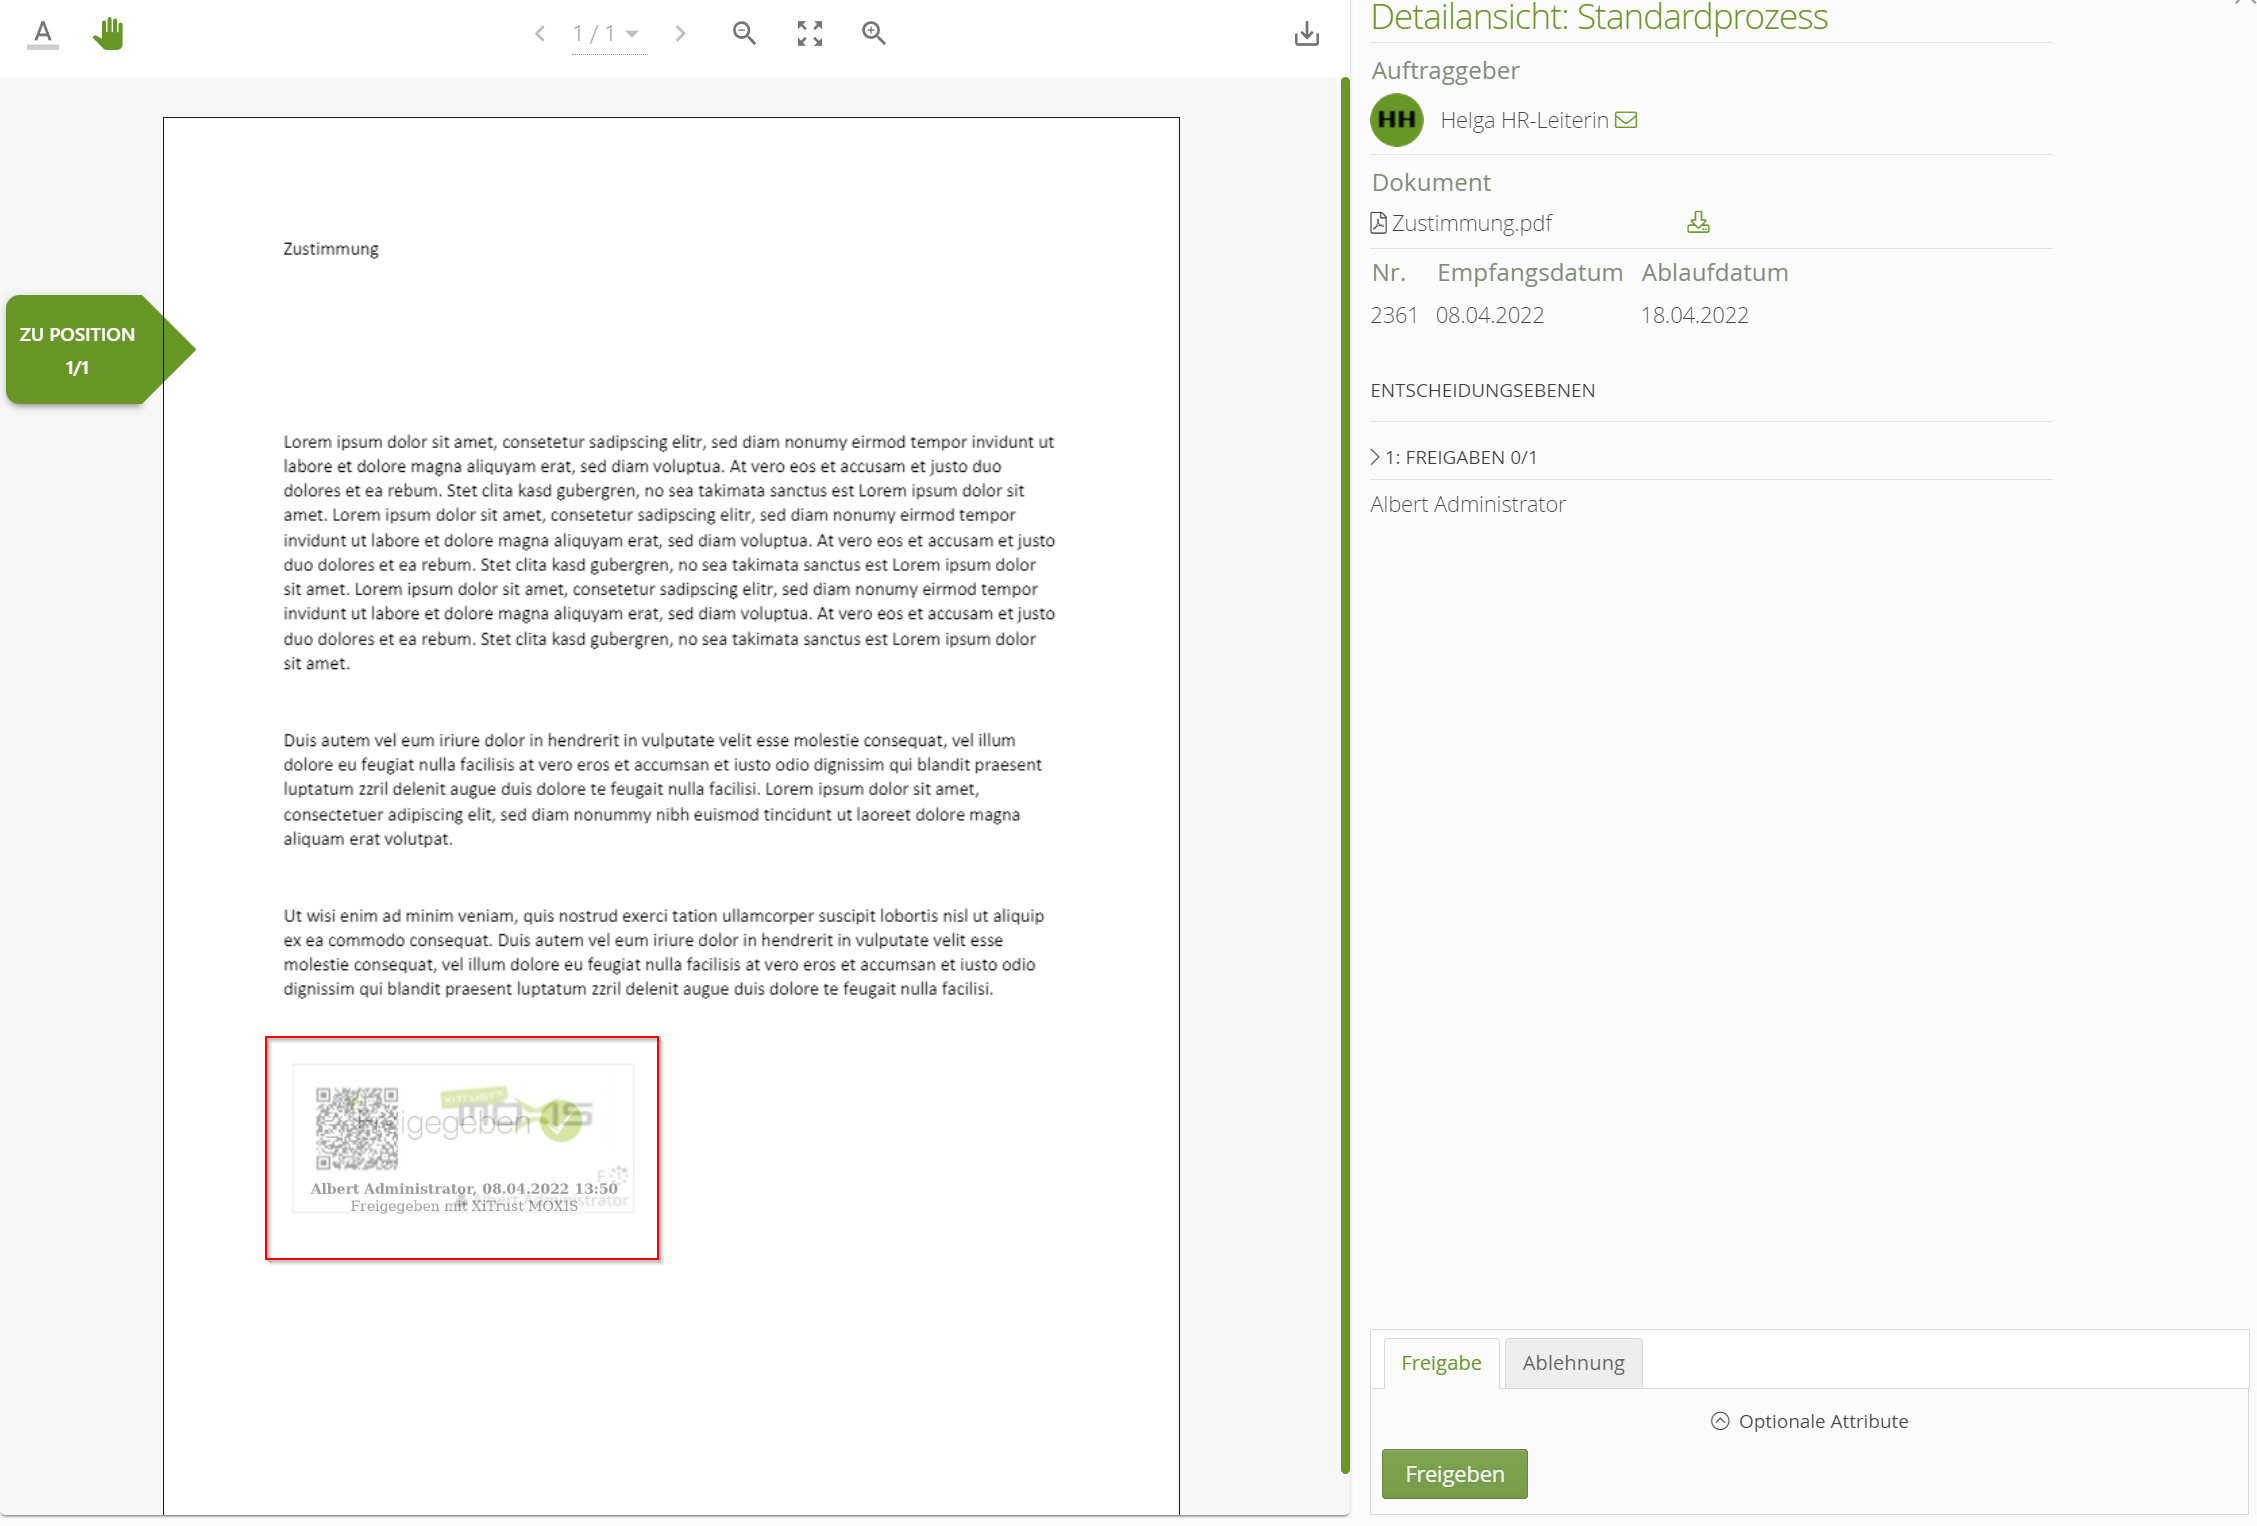Activate the hand pan tool
The image size is (2257, 1526).
[108, 34]
